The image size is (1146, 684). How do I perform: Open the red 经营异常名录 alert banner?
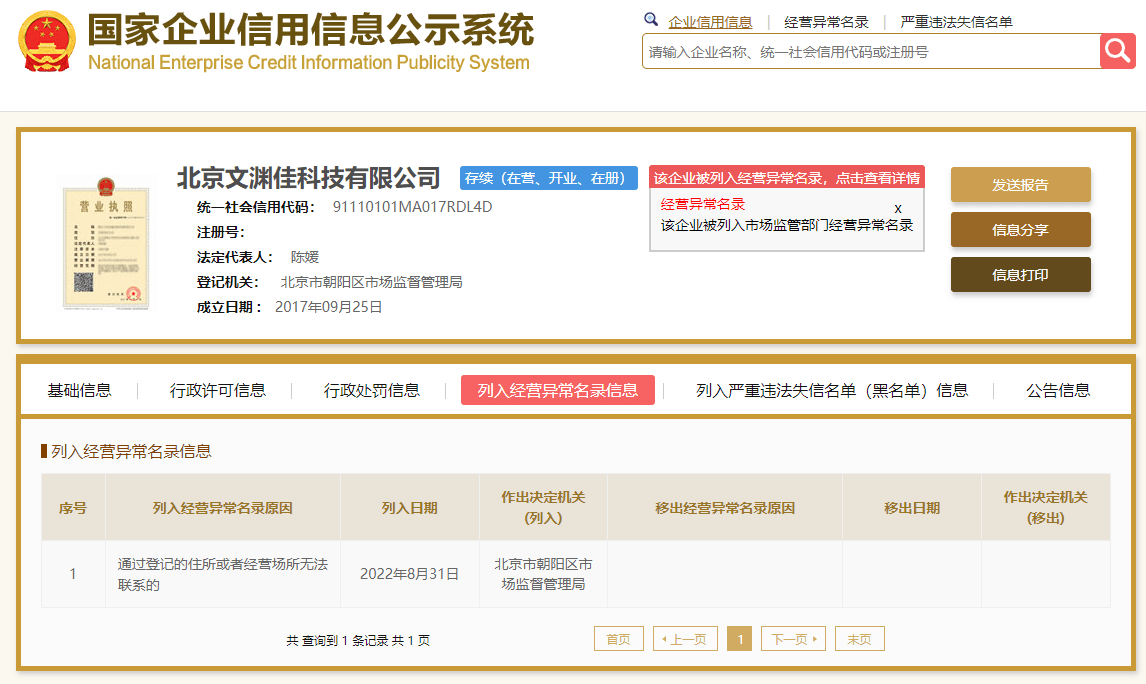(x=787, y=177)
